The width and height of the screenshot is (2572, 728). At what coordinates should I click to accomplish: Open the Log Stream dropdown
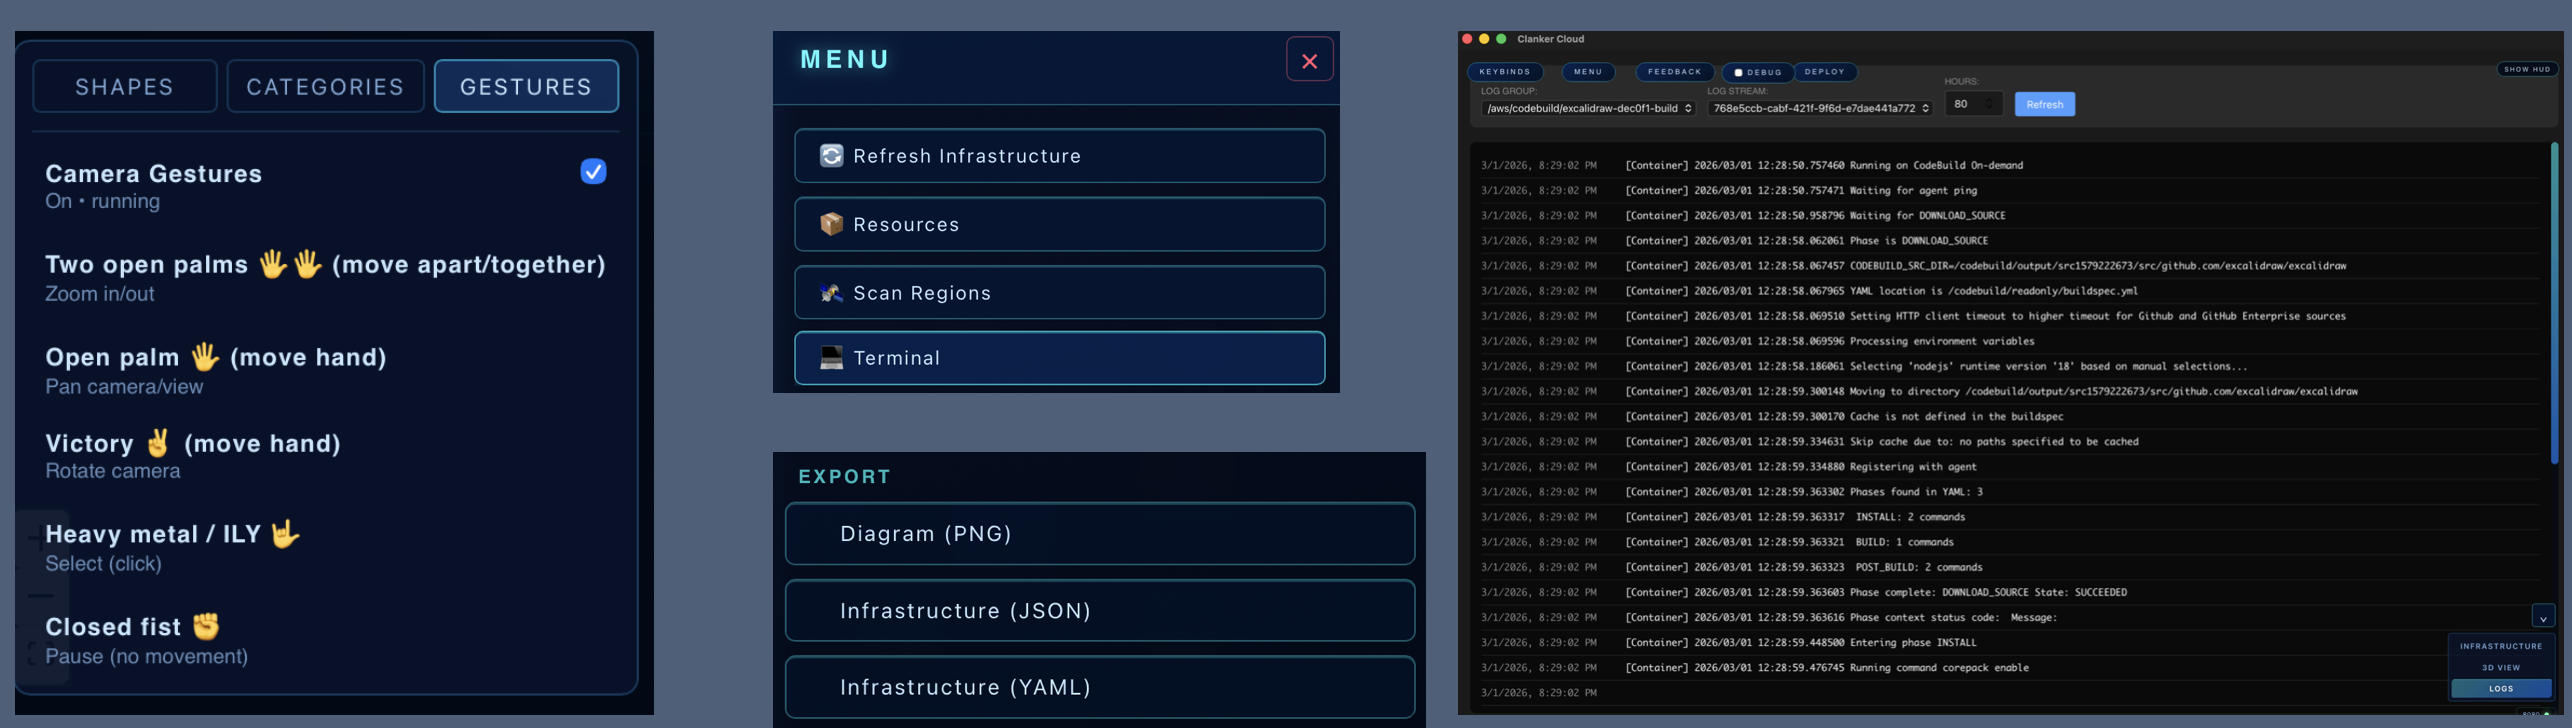pos(1820,108)
